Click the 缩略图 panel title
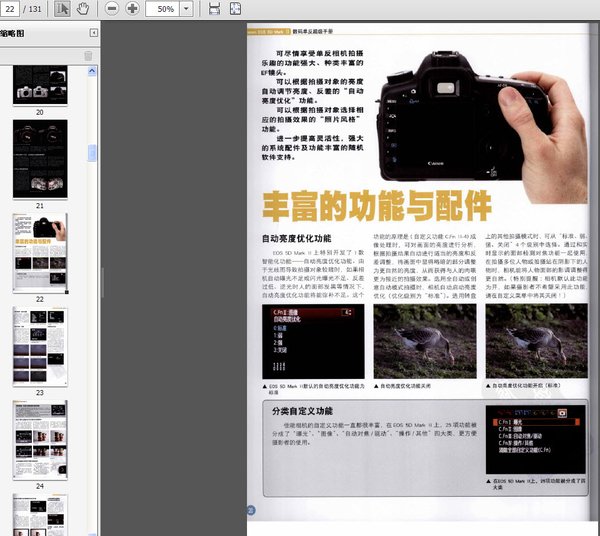Screen dimensions: 600x536 point(12,33)
